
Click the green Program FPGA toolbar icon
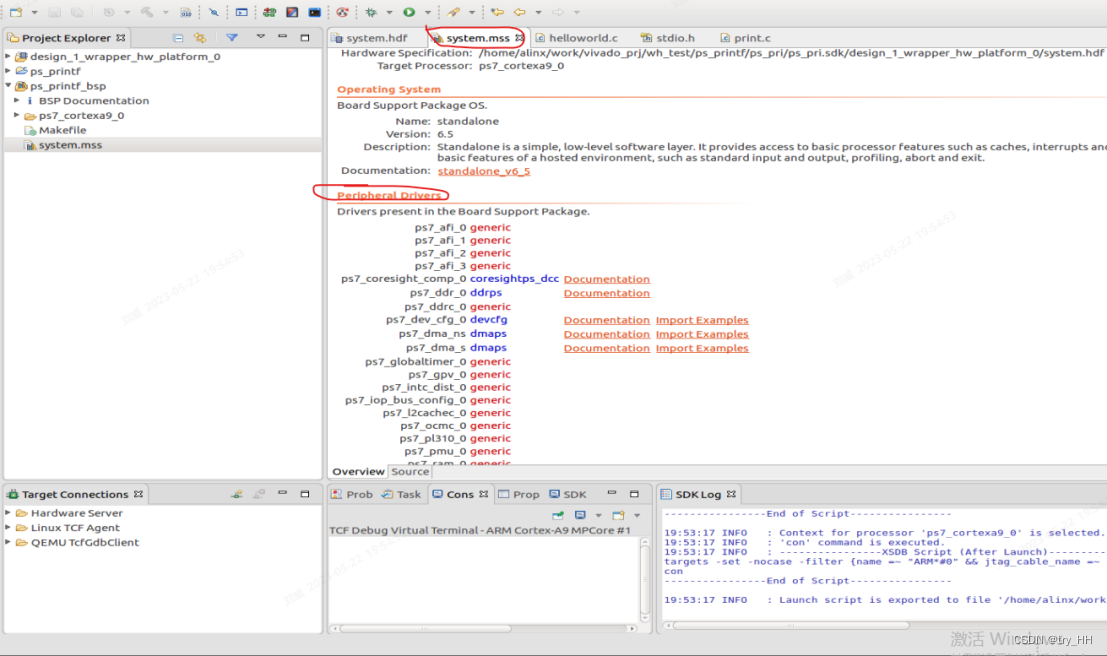(x=269, y=12)
